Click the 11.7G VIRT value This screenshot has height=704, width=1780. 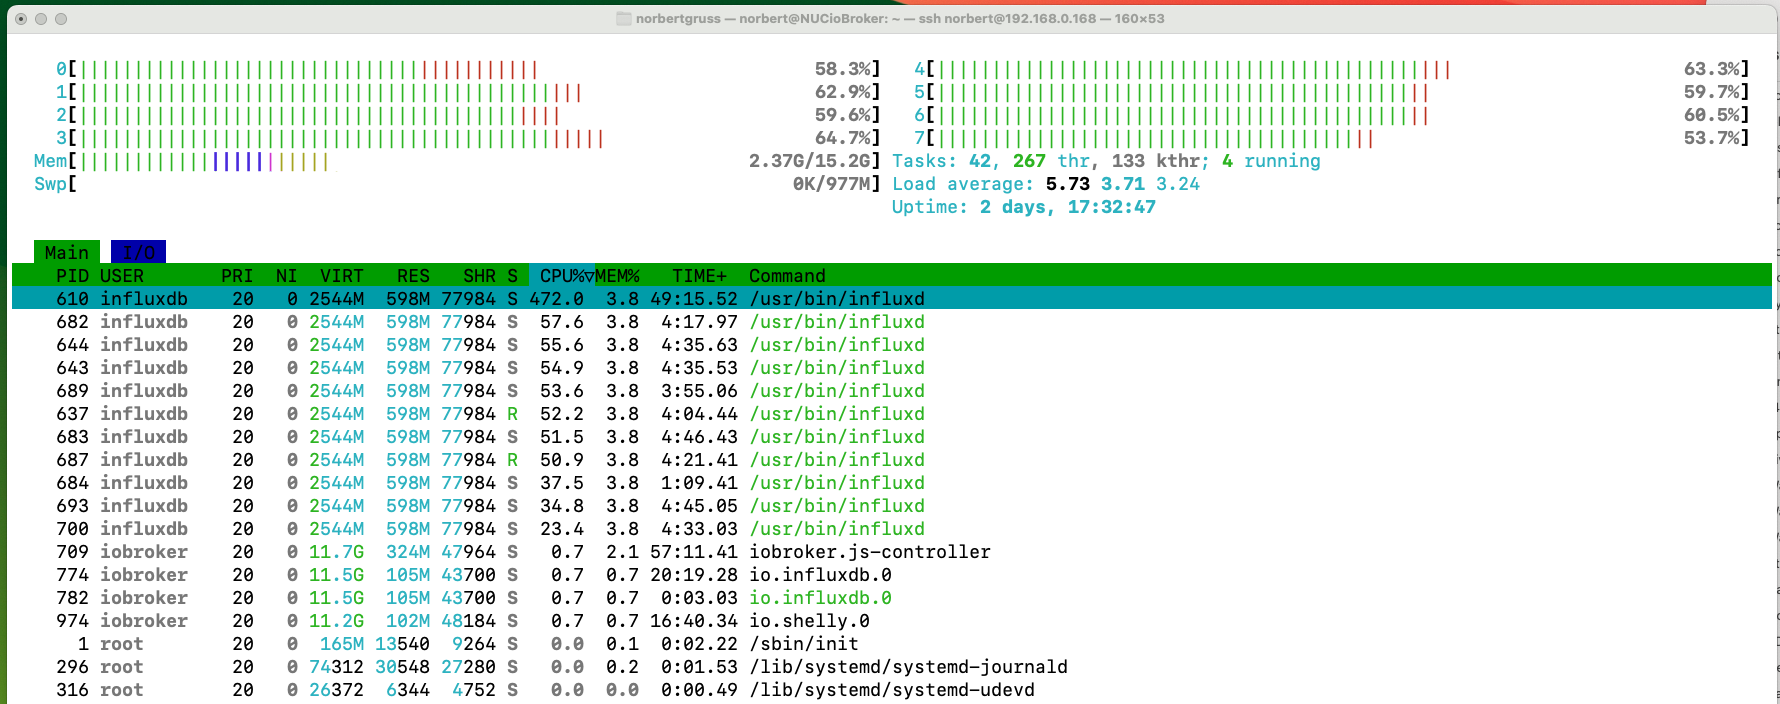pos(336,552)
